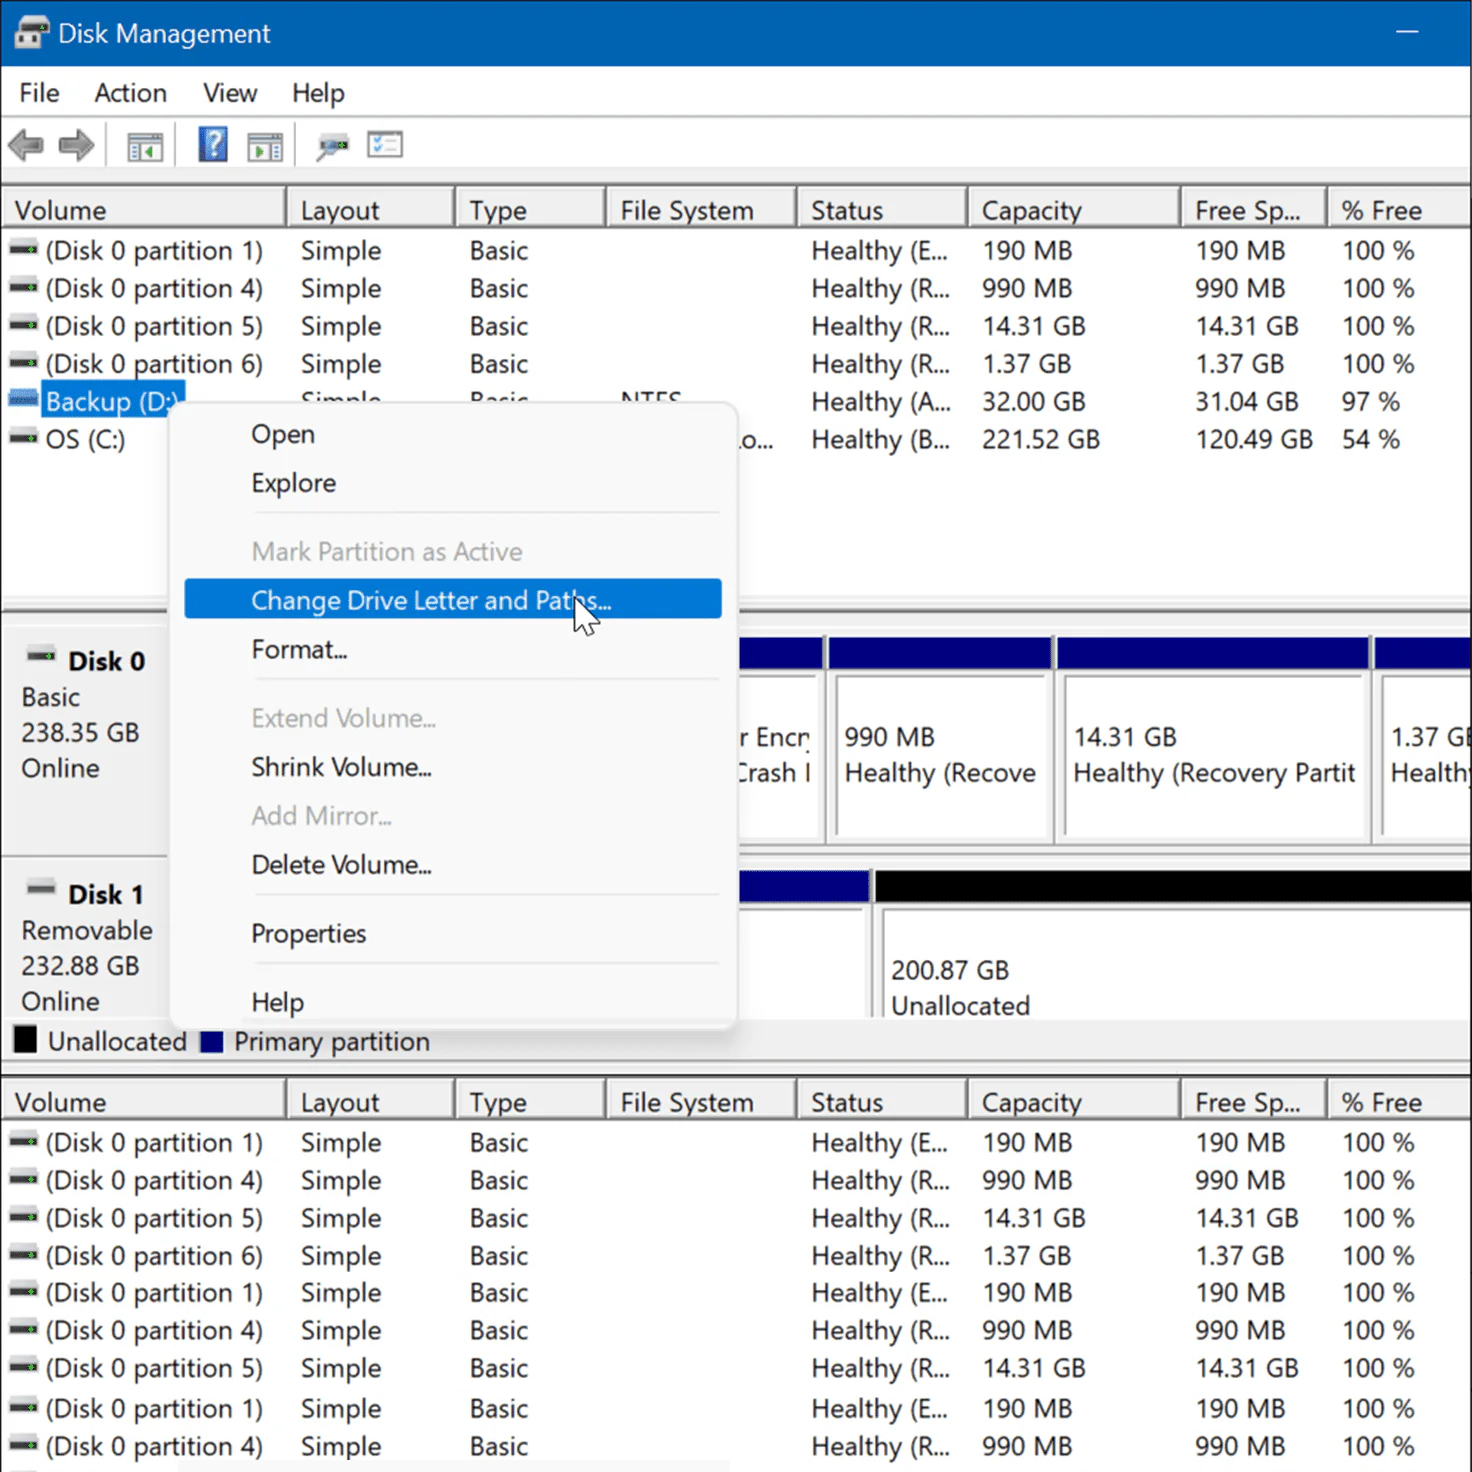Image resolution: width=1472 pixels, height=1472 pixels.
Task: Open Properties from the context menu
Action: point(308,934)
